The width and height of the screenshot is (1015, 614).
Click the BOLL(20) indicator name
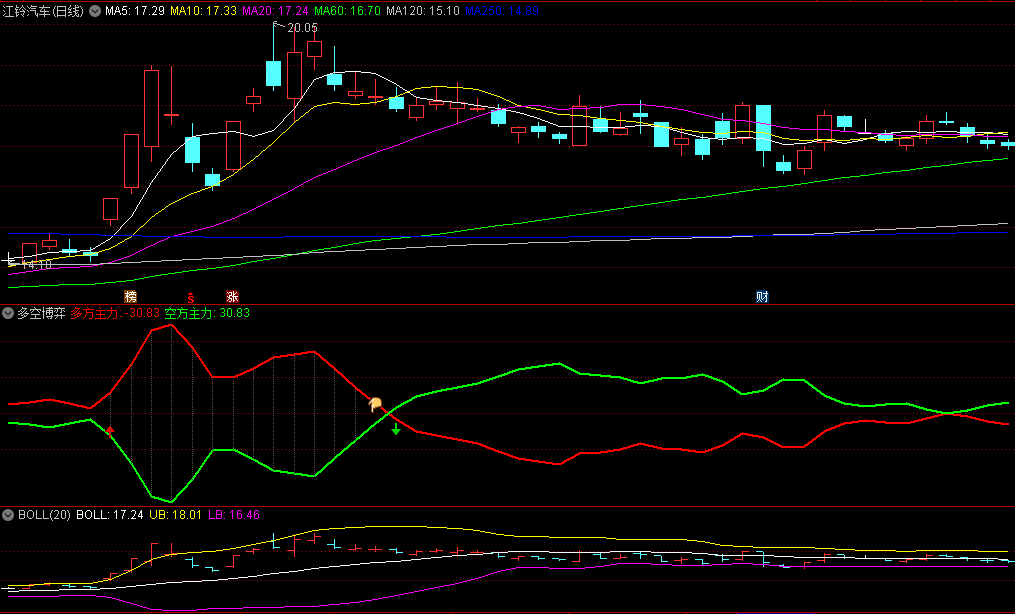point(44,515)
